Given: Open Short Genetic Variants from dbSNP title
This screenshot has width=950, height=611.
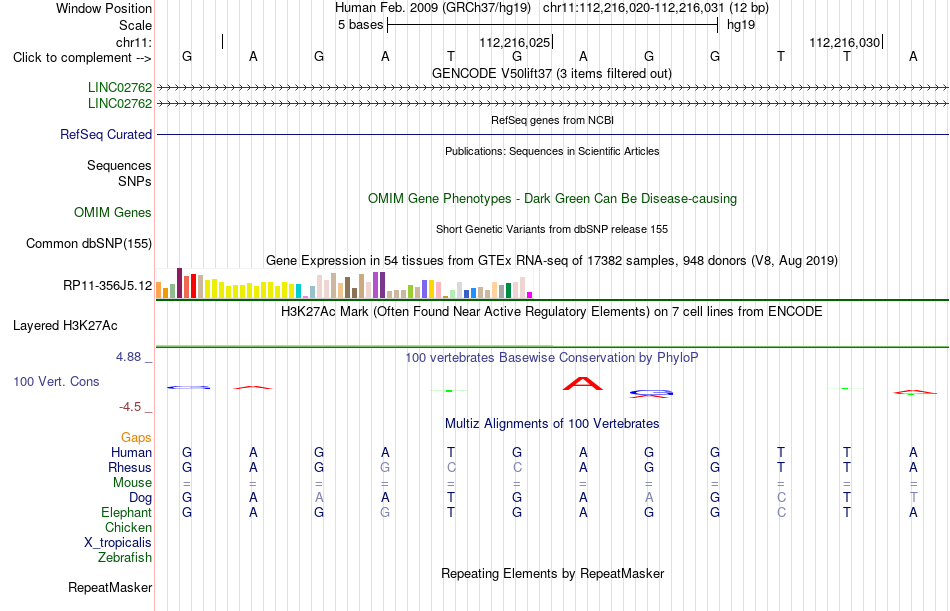Looking at the screenshot, I should [x=552, y=229].
